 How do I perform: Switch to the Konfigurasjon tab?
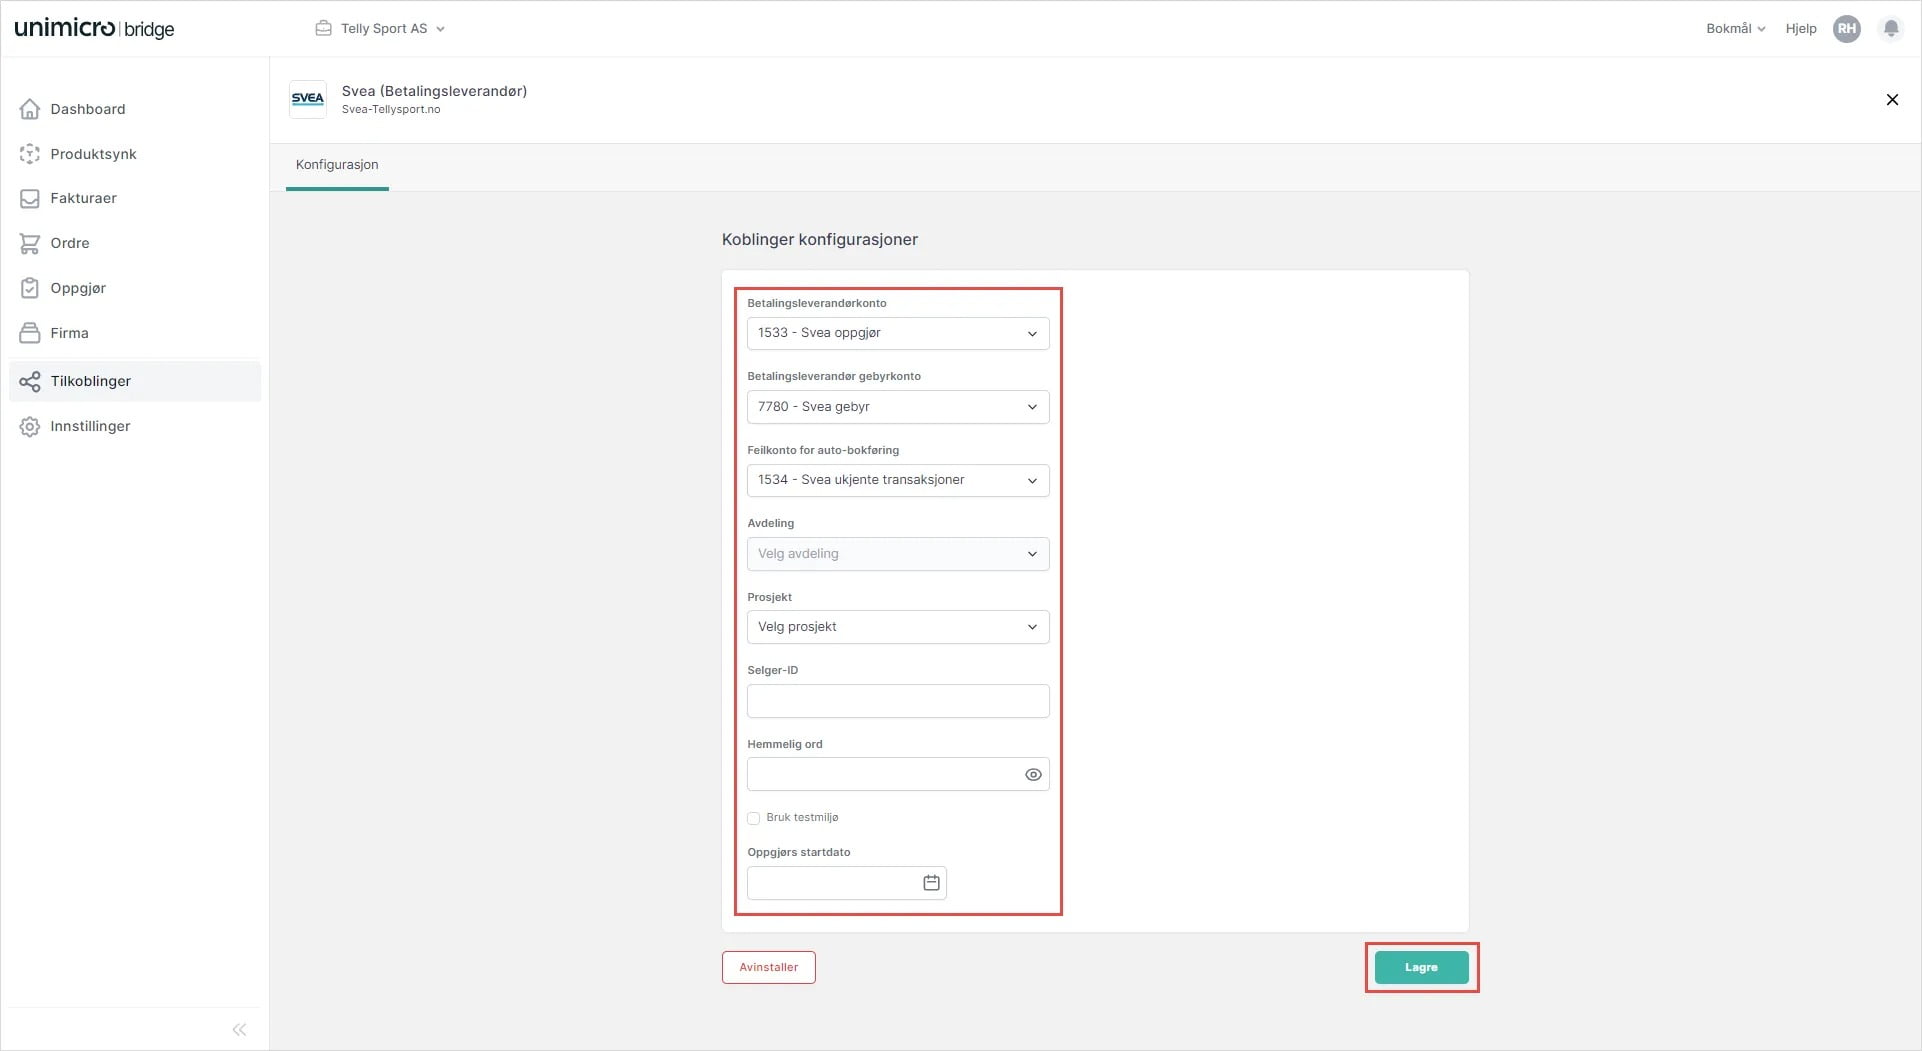coord(337,165)
